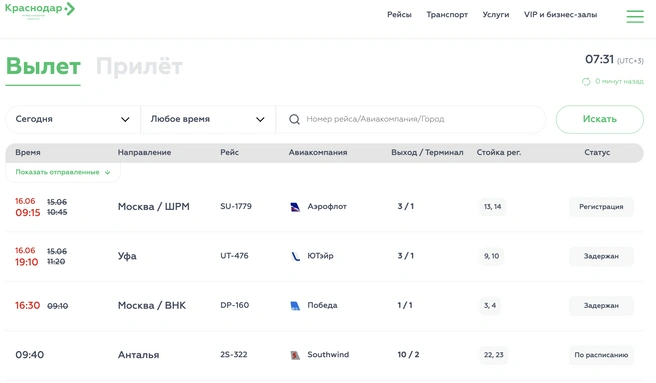Image resolution: width=656 pixels, height=383 pixels.
Task: Click Задержан status for flight DP-160
Action: point(601,306)
